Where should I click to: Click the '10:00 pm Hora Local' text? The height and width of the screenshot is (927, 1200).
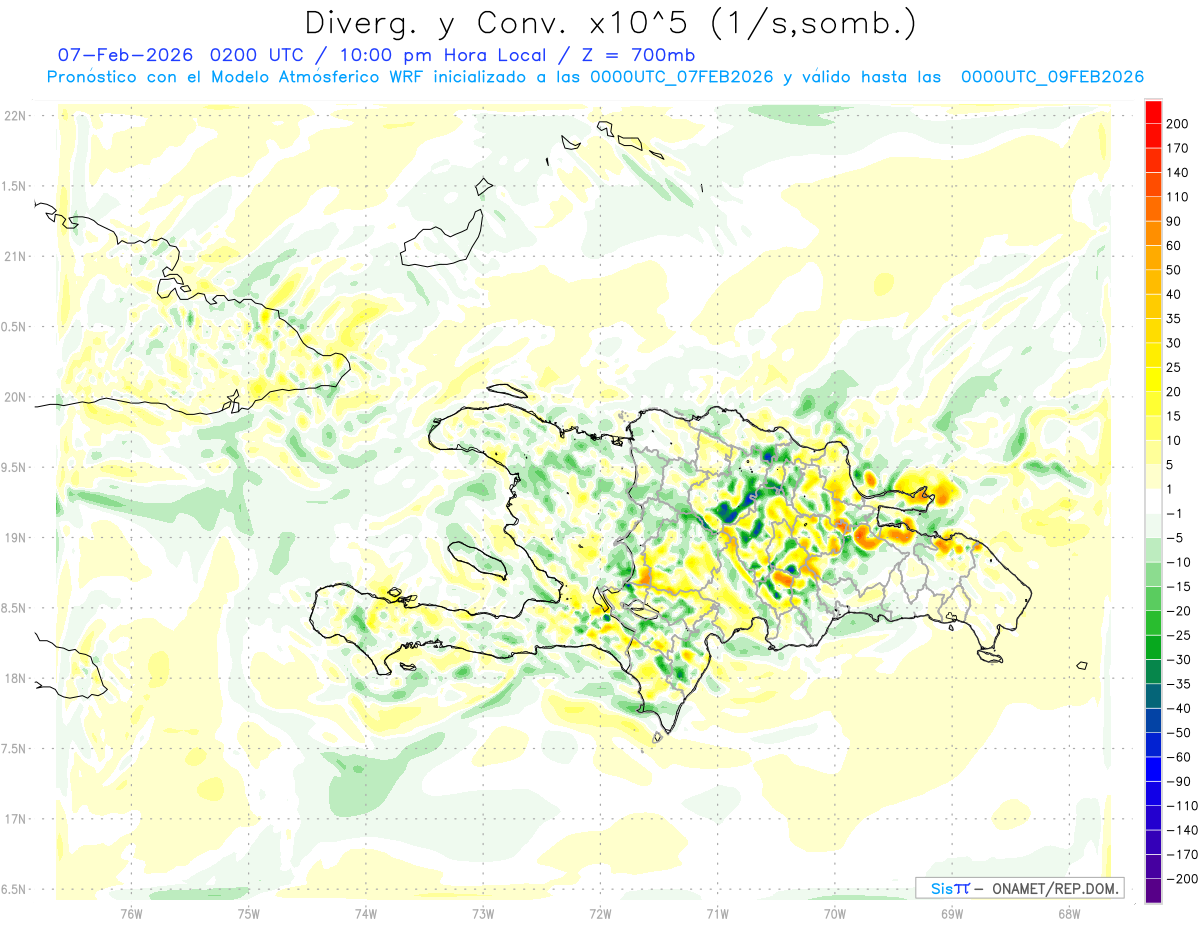tap(444, 55)
